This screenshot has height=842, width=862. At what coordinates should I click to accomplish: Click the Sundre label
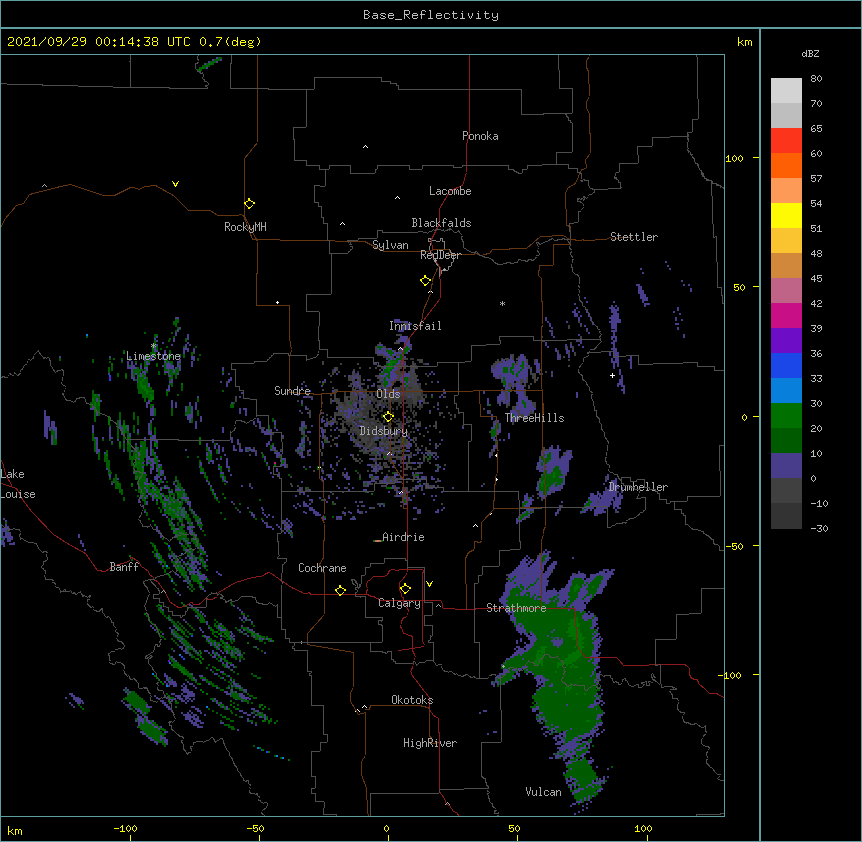pyautogui.click(x=292, y=391)
